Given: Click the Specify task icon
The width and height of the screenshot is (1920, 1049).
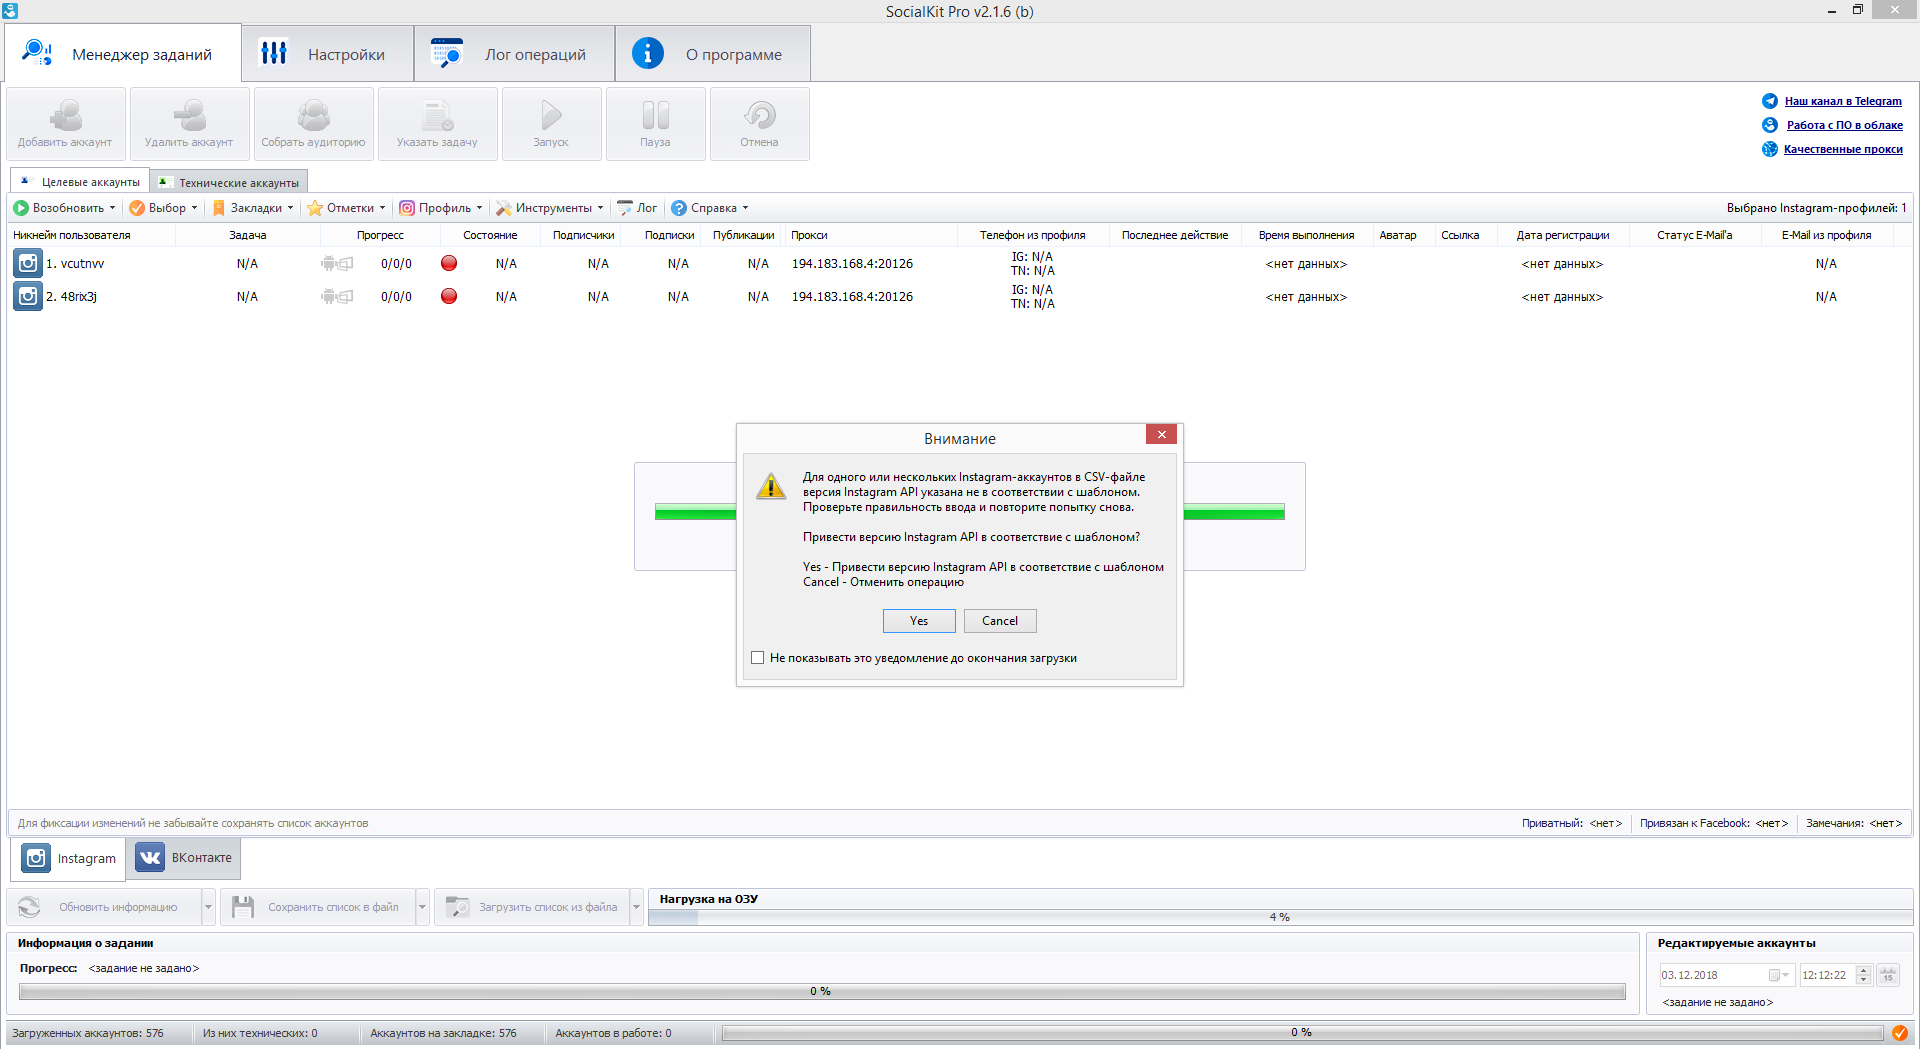Looking at the screenshot, I should 437,116.
